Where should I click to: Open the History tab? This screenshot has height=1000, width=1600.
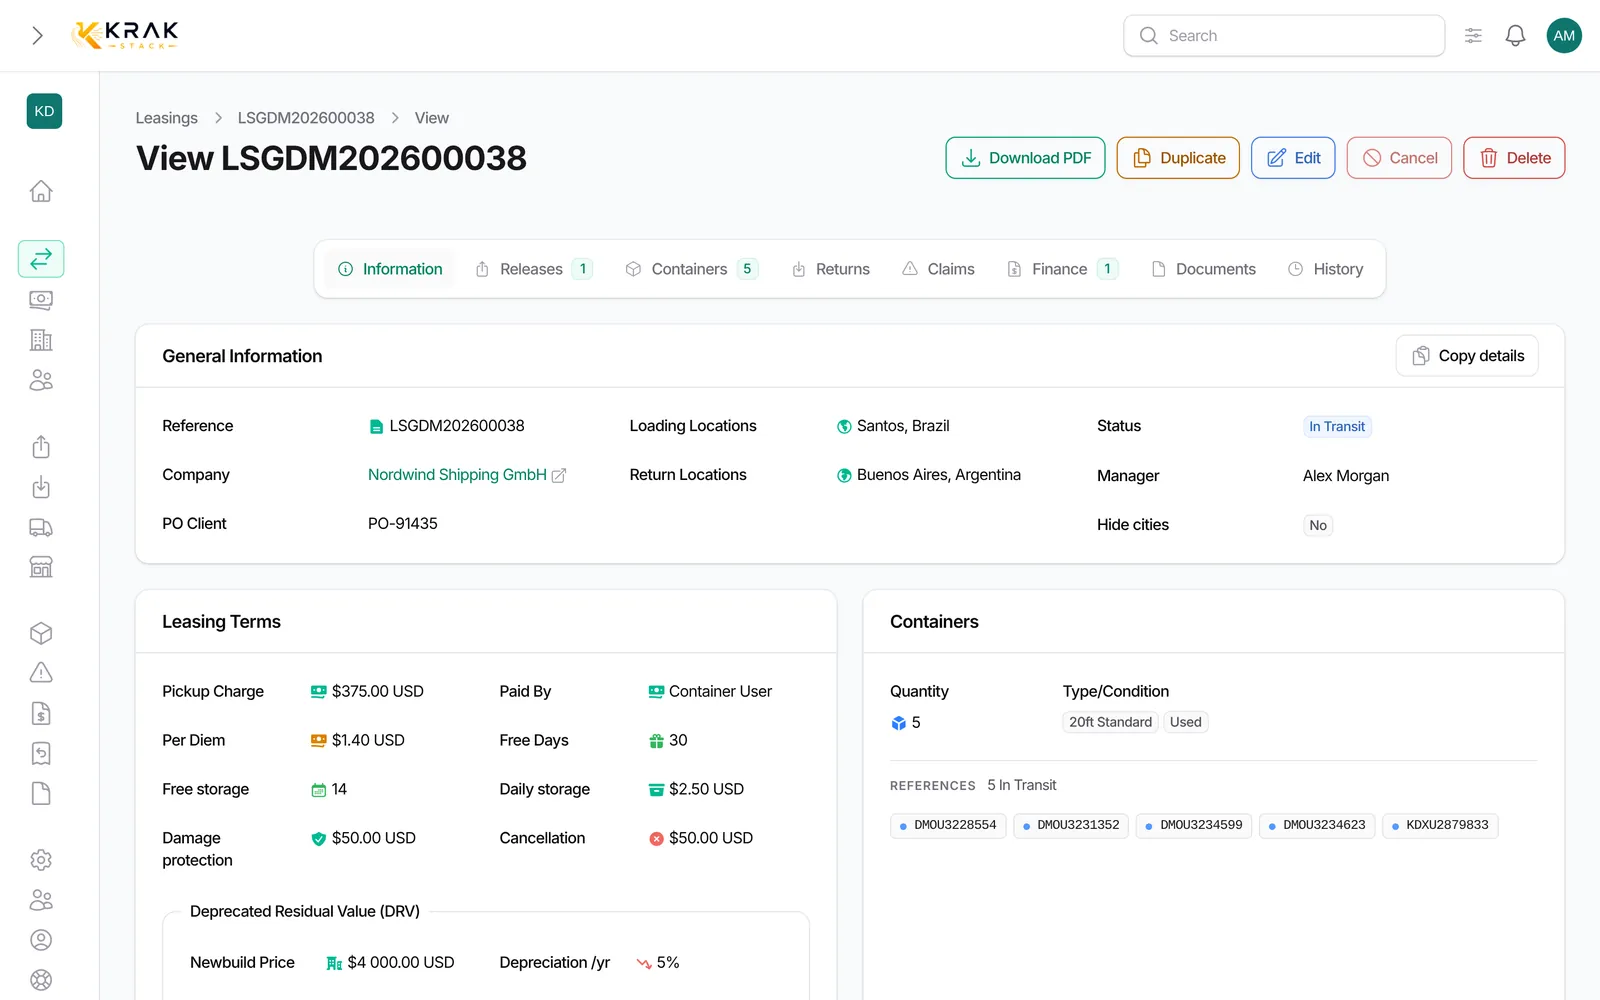[x=1325, y=269]
